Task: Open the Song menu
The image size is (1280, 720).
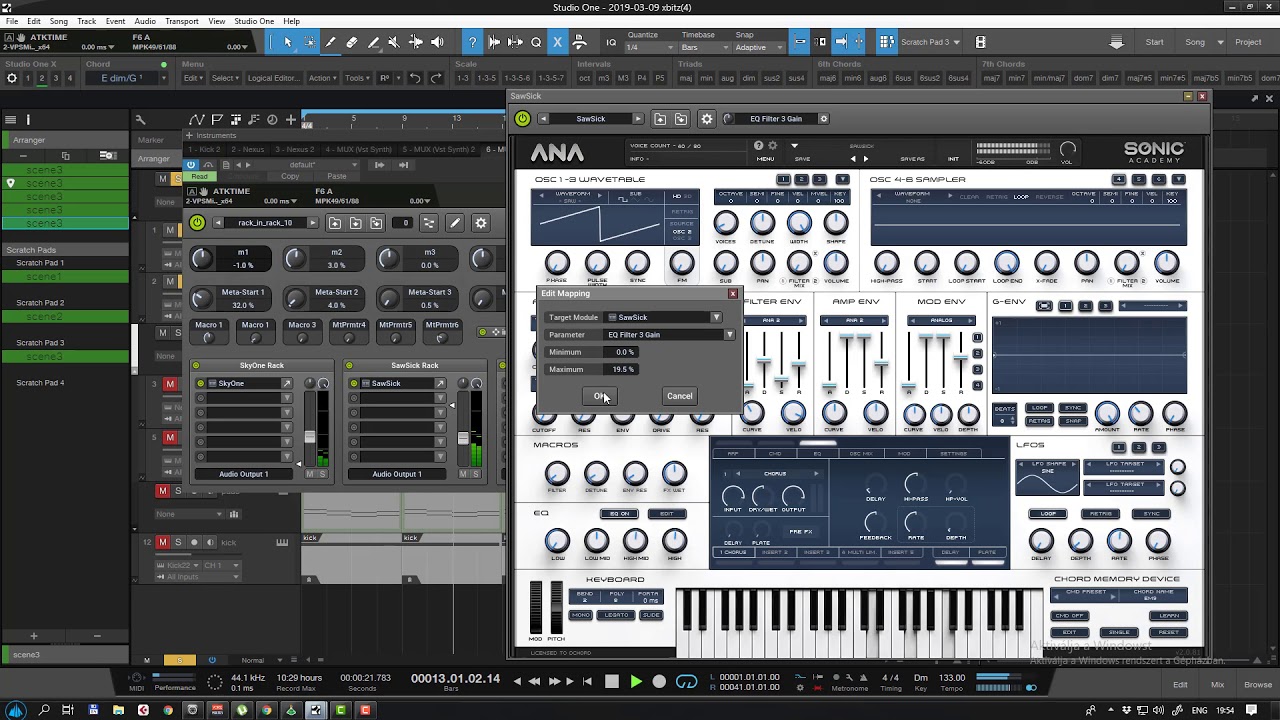Action: pos(59,21)
